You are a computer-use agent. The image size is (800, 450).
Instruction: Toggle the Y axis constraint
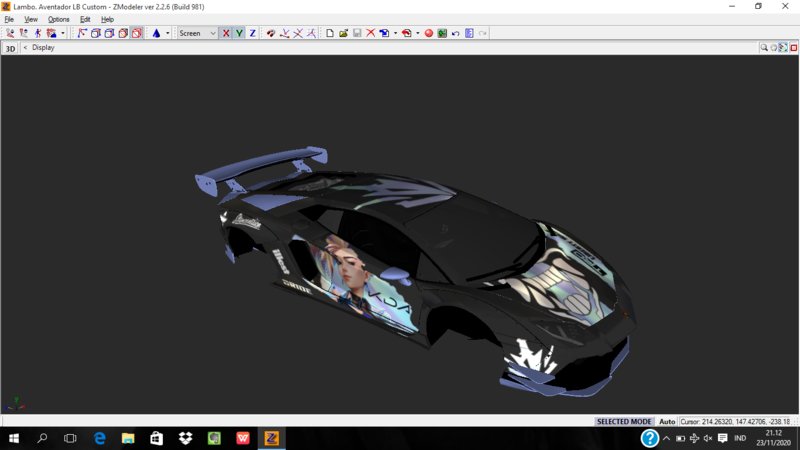[x=239, y=33]
